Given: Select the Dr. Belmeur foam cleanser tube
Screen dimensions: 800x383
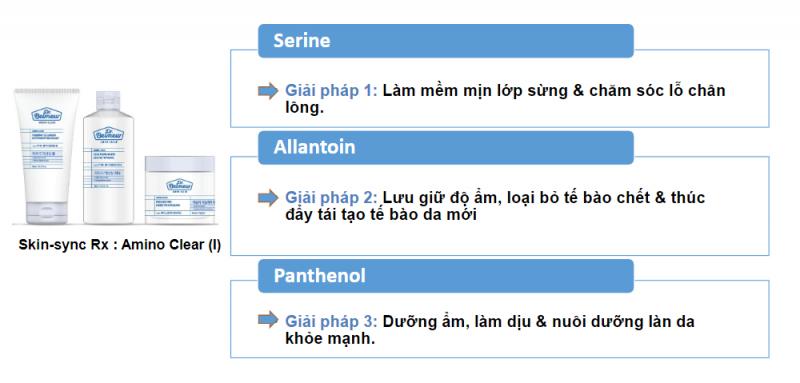Looking at the screenshot, I should [x=47, y=156].
